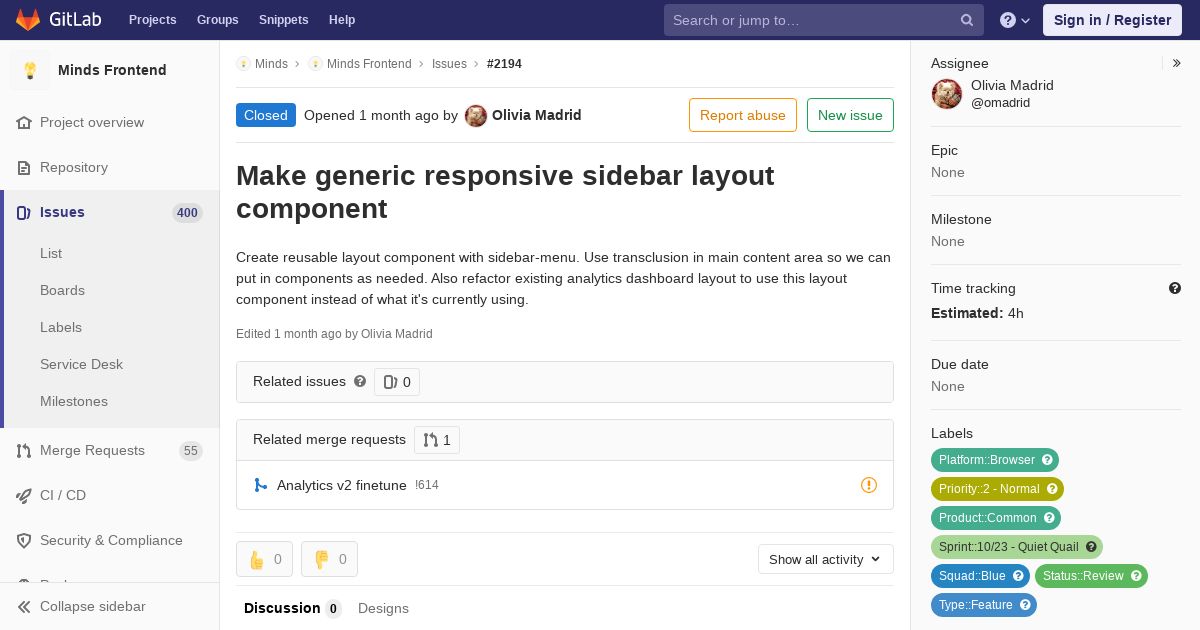
Task: Click the Minds Frontend lightbulb project avatar
Action: (x=30, y=70)
